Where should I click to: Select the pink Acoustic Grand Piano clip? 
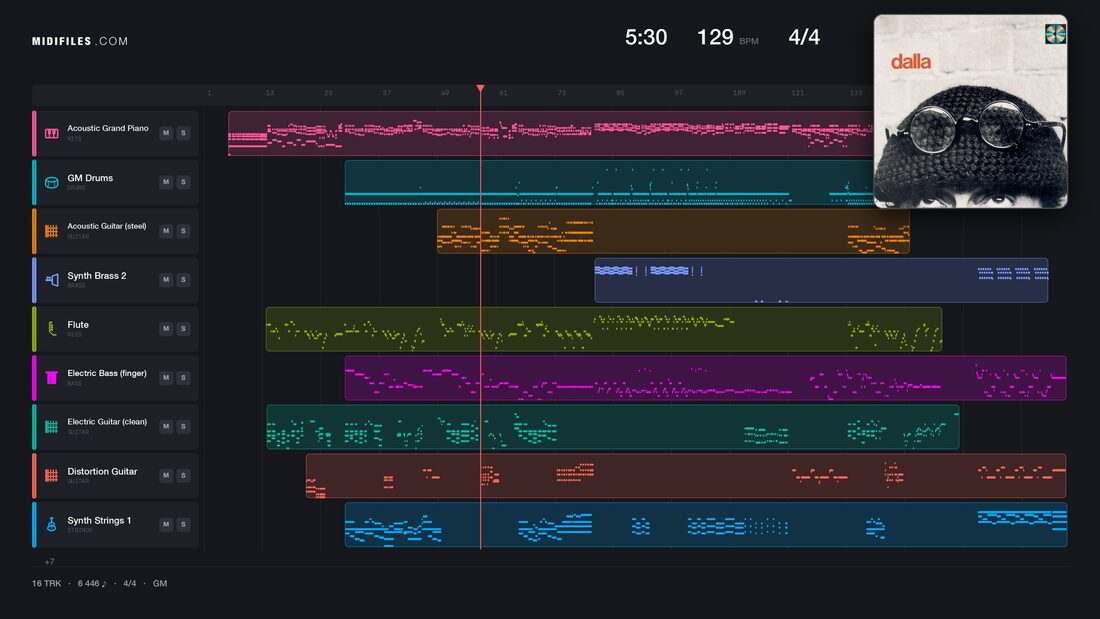[551, 133]
